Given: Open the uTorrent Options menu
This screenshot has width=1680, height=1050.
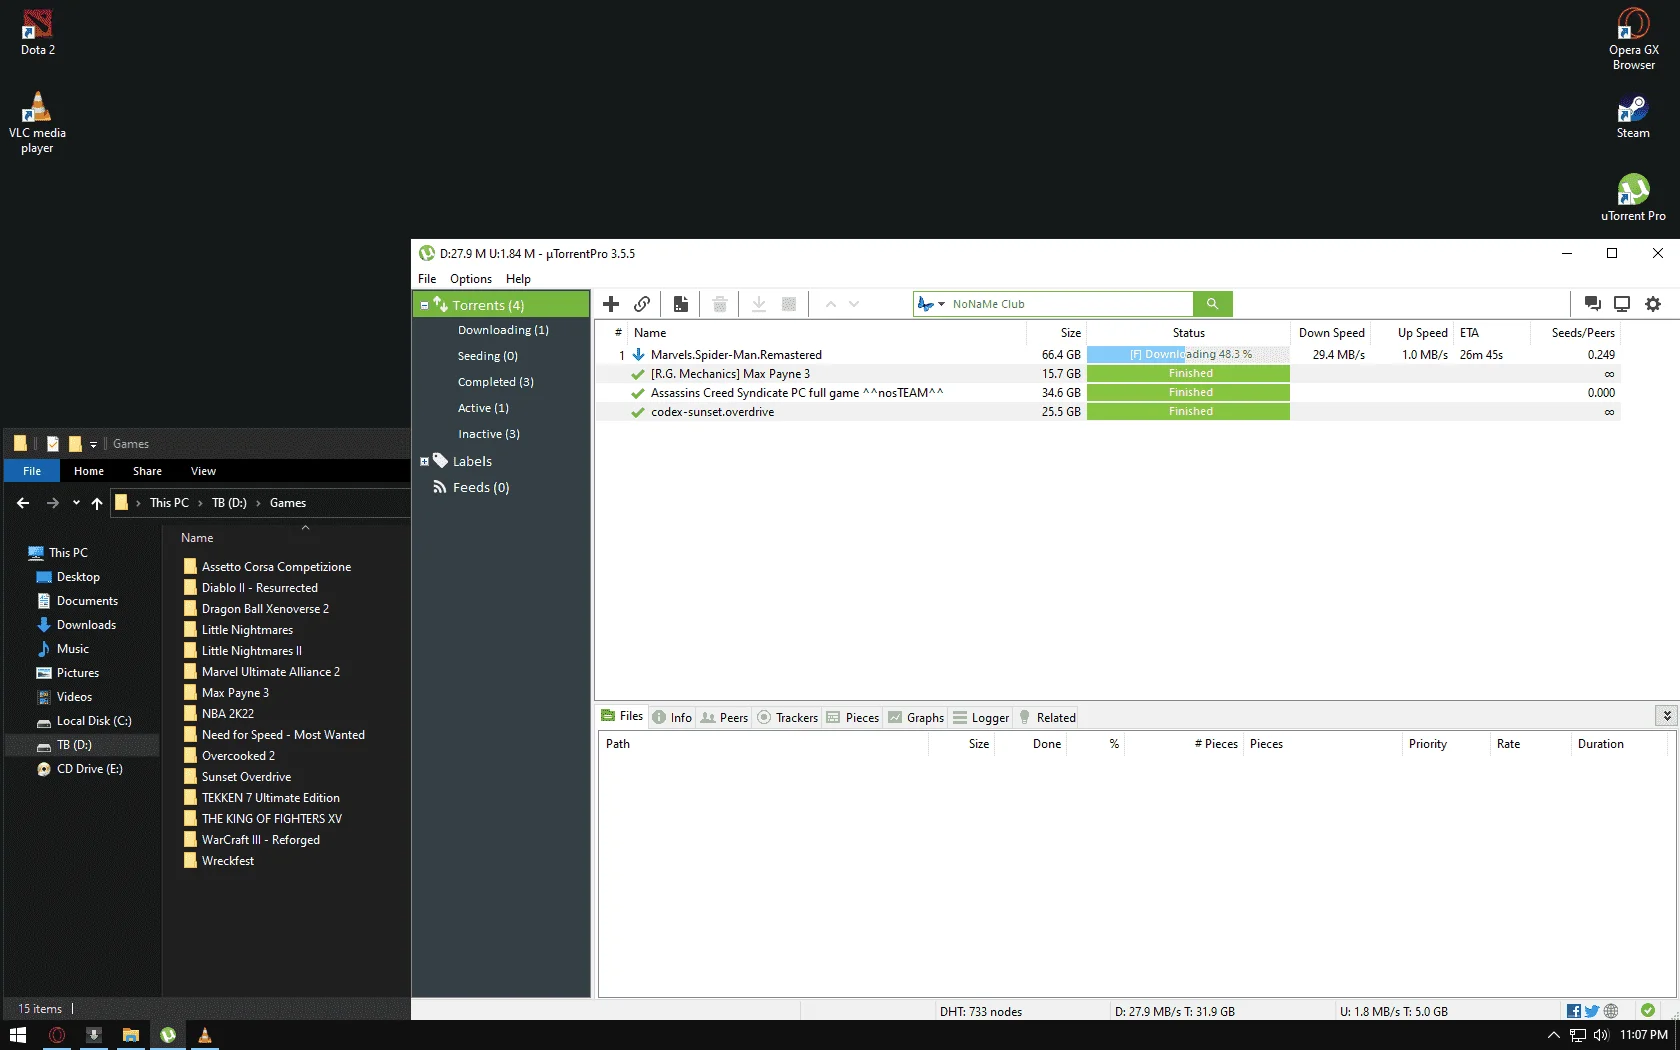Looking at the screenshot, I should (x=471, y=279).
